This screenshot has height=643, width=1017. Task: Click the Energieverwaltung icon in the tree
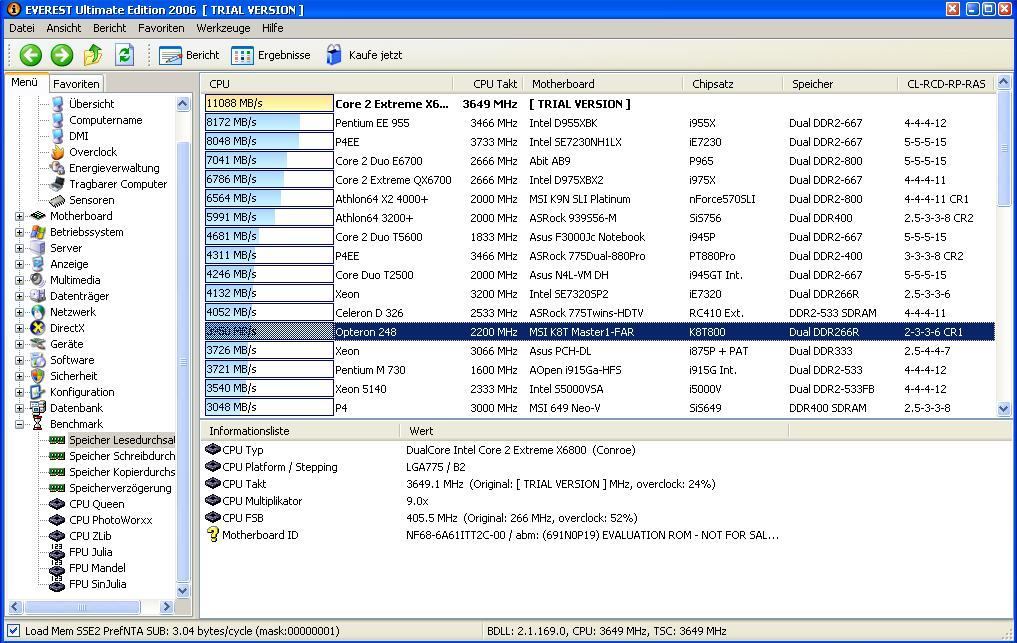pyautogui.click(x=58, y=168)
